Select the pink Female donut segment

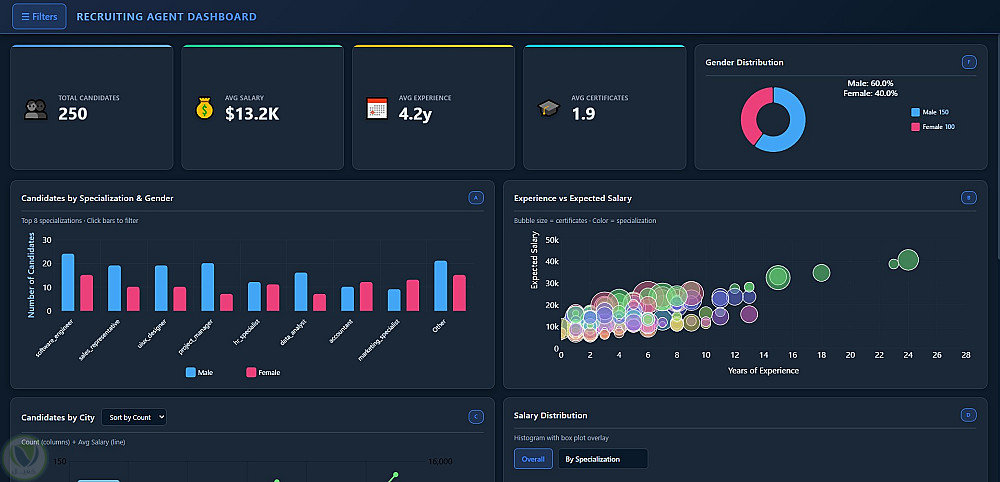pyautogui.click(x=751, y=115)
